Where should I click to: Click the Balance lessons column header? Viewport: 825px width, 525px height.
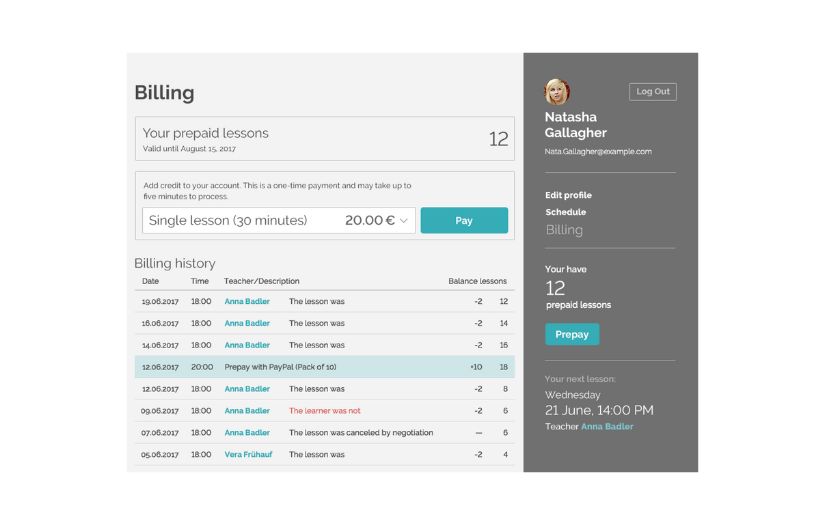477,281
